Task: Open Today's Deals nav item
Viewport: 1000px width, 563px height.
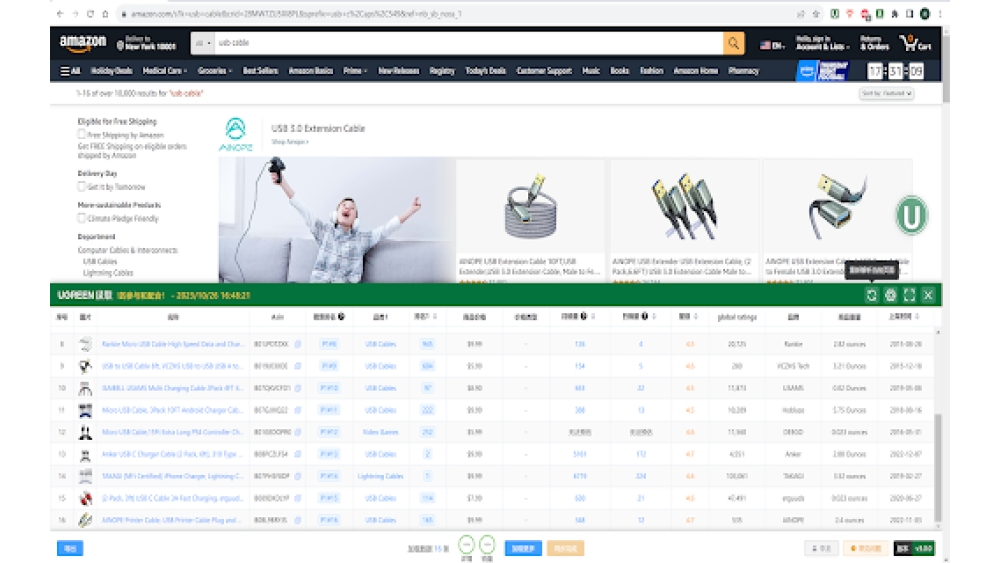Action: (x=485, y=71)
